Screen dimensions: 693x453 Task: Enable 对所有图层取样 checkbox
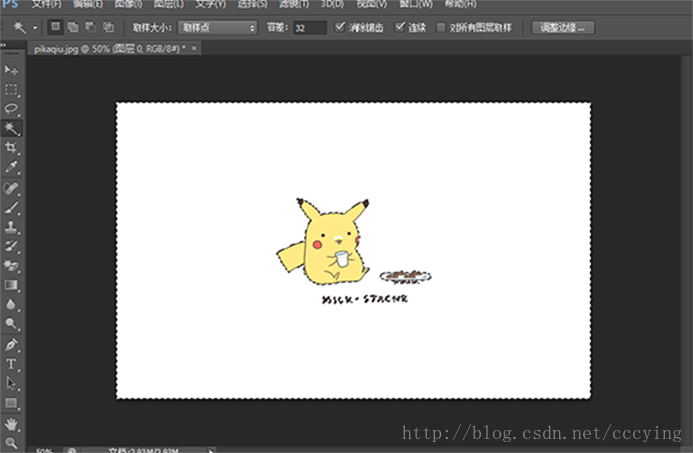(x=441, y=27)
